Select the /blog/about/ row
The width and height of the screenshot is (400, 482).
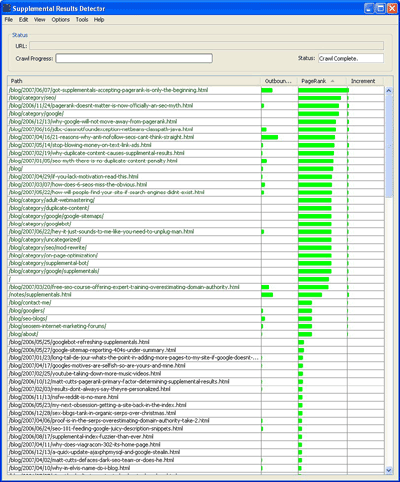196,334
